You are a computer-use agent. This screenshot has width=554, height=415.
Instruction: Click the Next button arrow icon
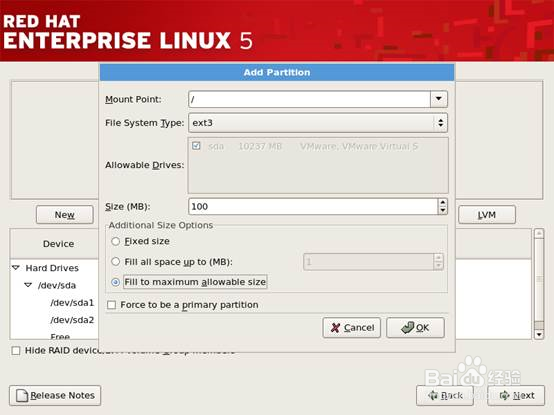pyautogui.click(x=504, y=395)
